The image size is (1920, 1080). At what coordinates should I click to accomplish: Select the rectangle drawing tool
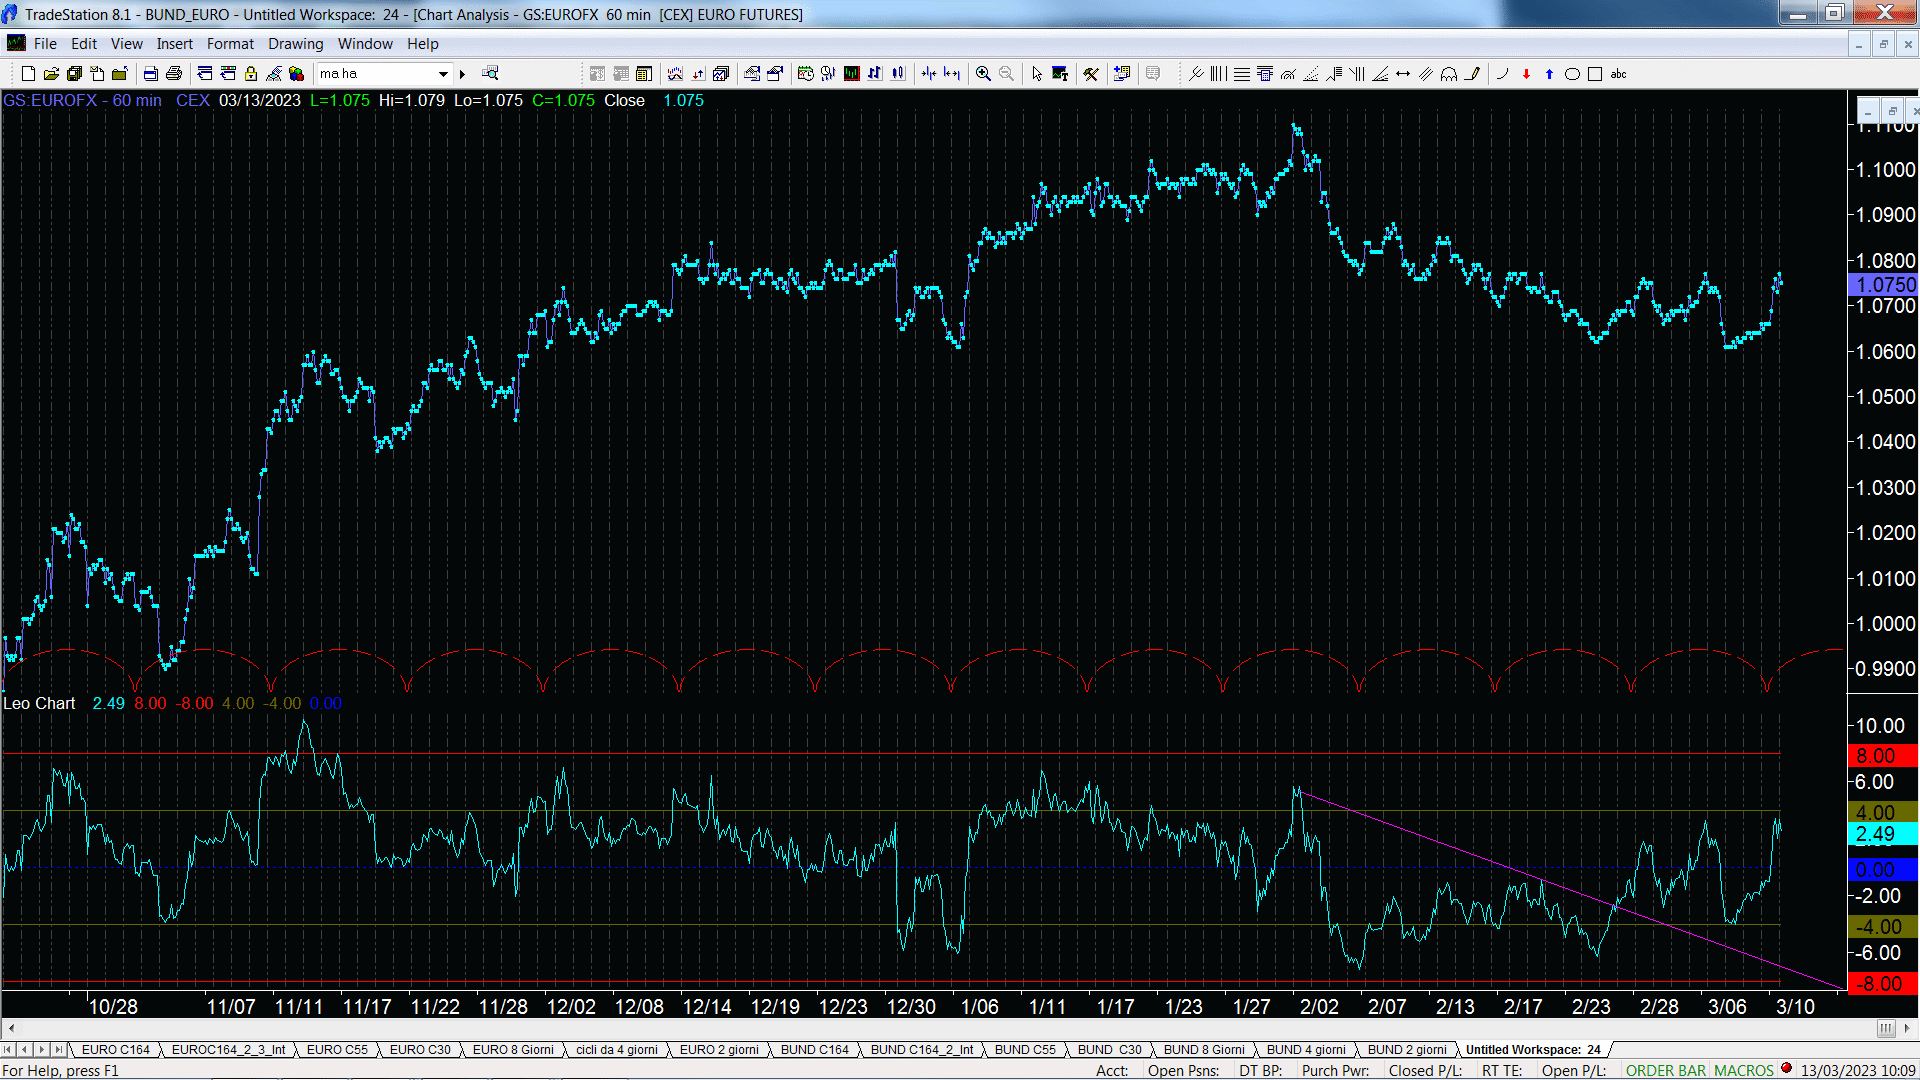pos(1595,74)
